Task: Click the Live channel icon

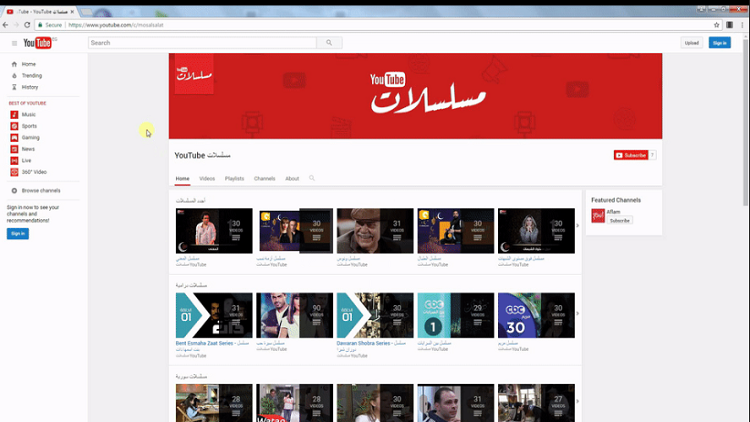Action: click(14, 160)
